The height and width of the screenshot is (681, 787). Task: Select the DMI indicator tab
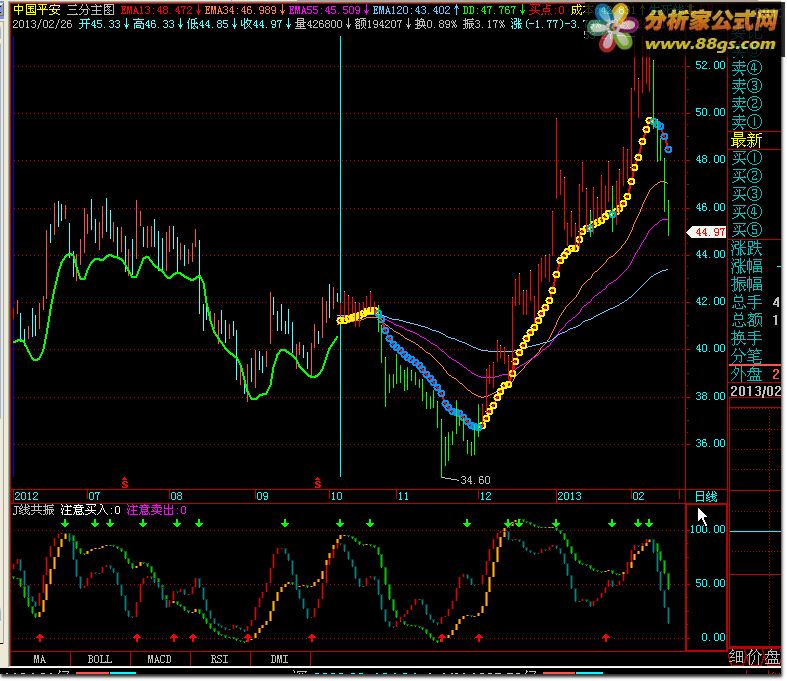280,659
